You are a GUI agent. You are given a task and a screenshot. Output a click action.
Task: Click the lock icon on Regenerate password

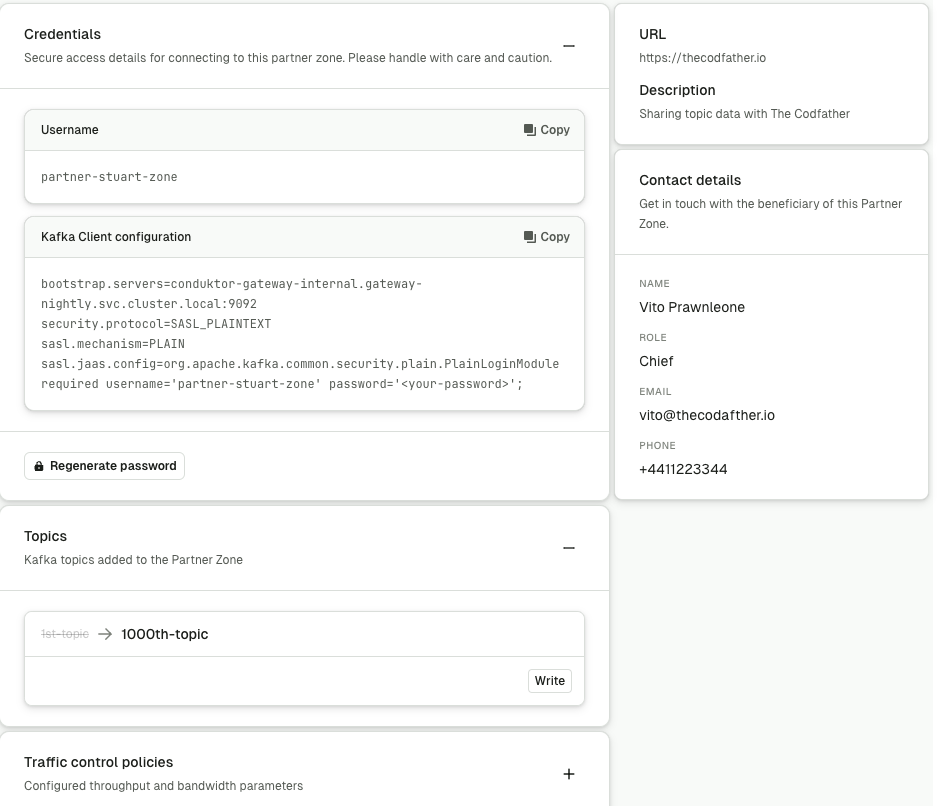point(39,466)
